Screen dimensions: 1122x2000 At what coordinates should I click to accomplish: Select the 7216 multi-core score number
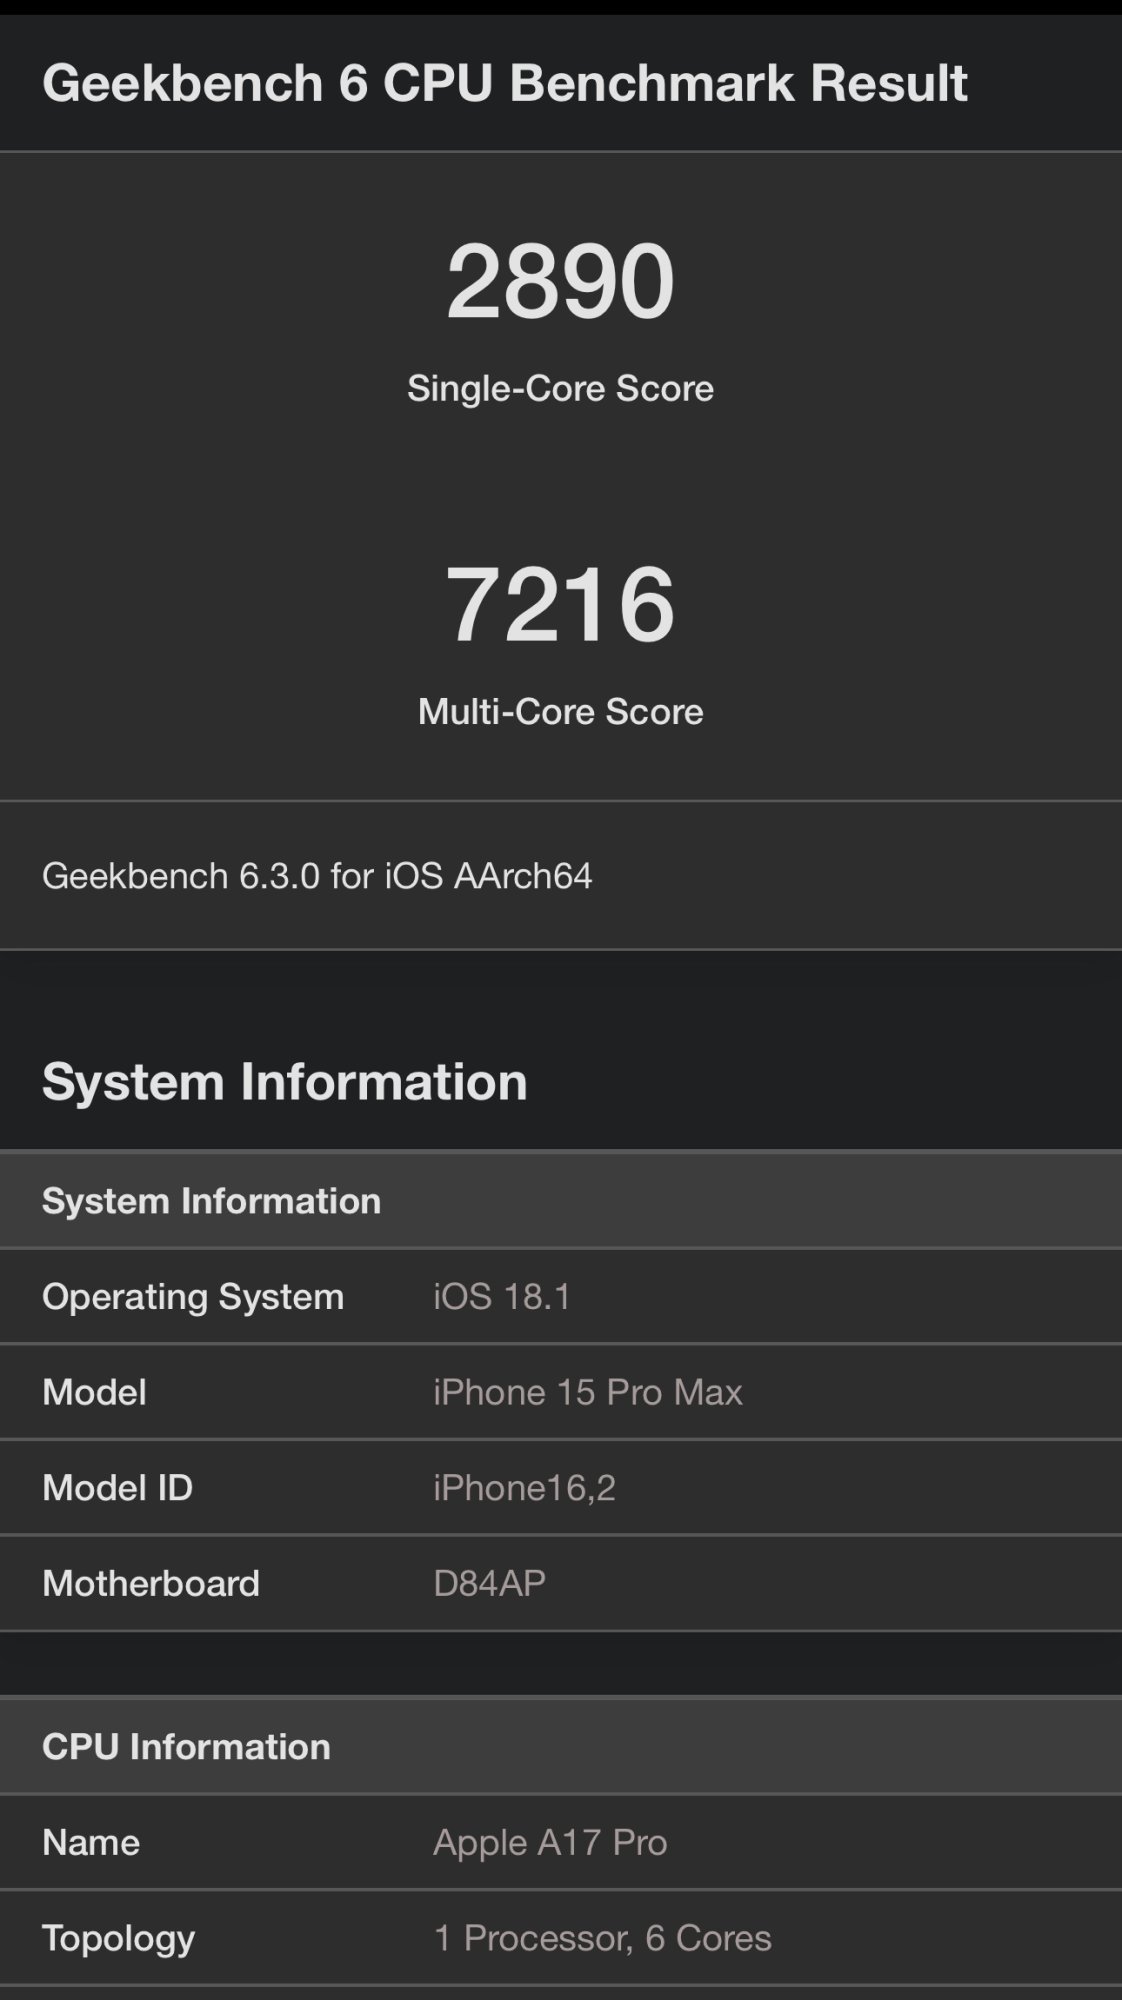pyautogui.click(x=560, y=604)
